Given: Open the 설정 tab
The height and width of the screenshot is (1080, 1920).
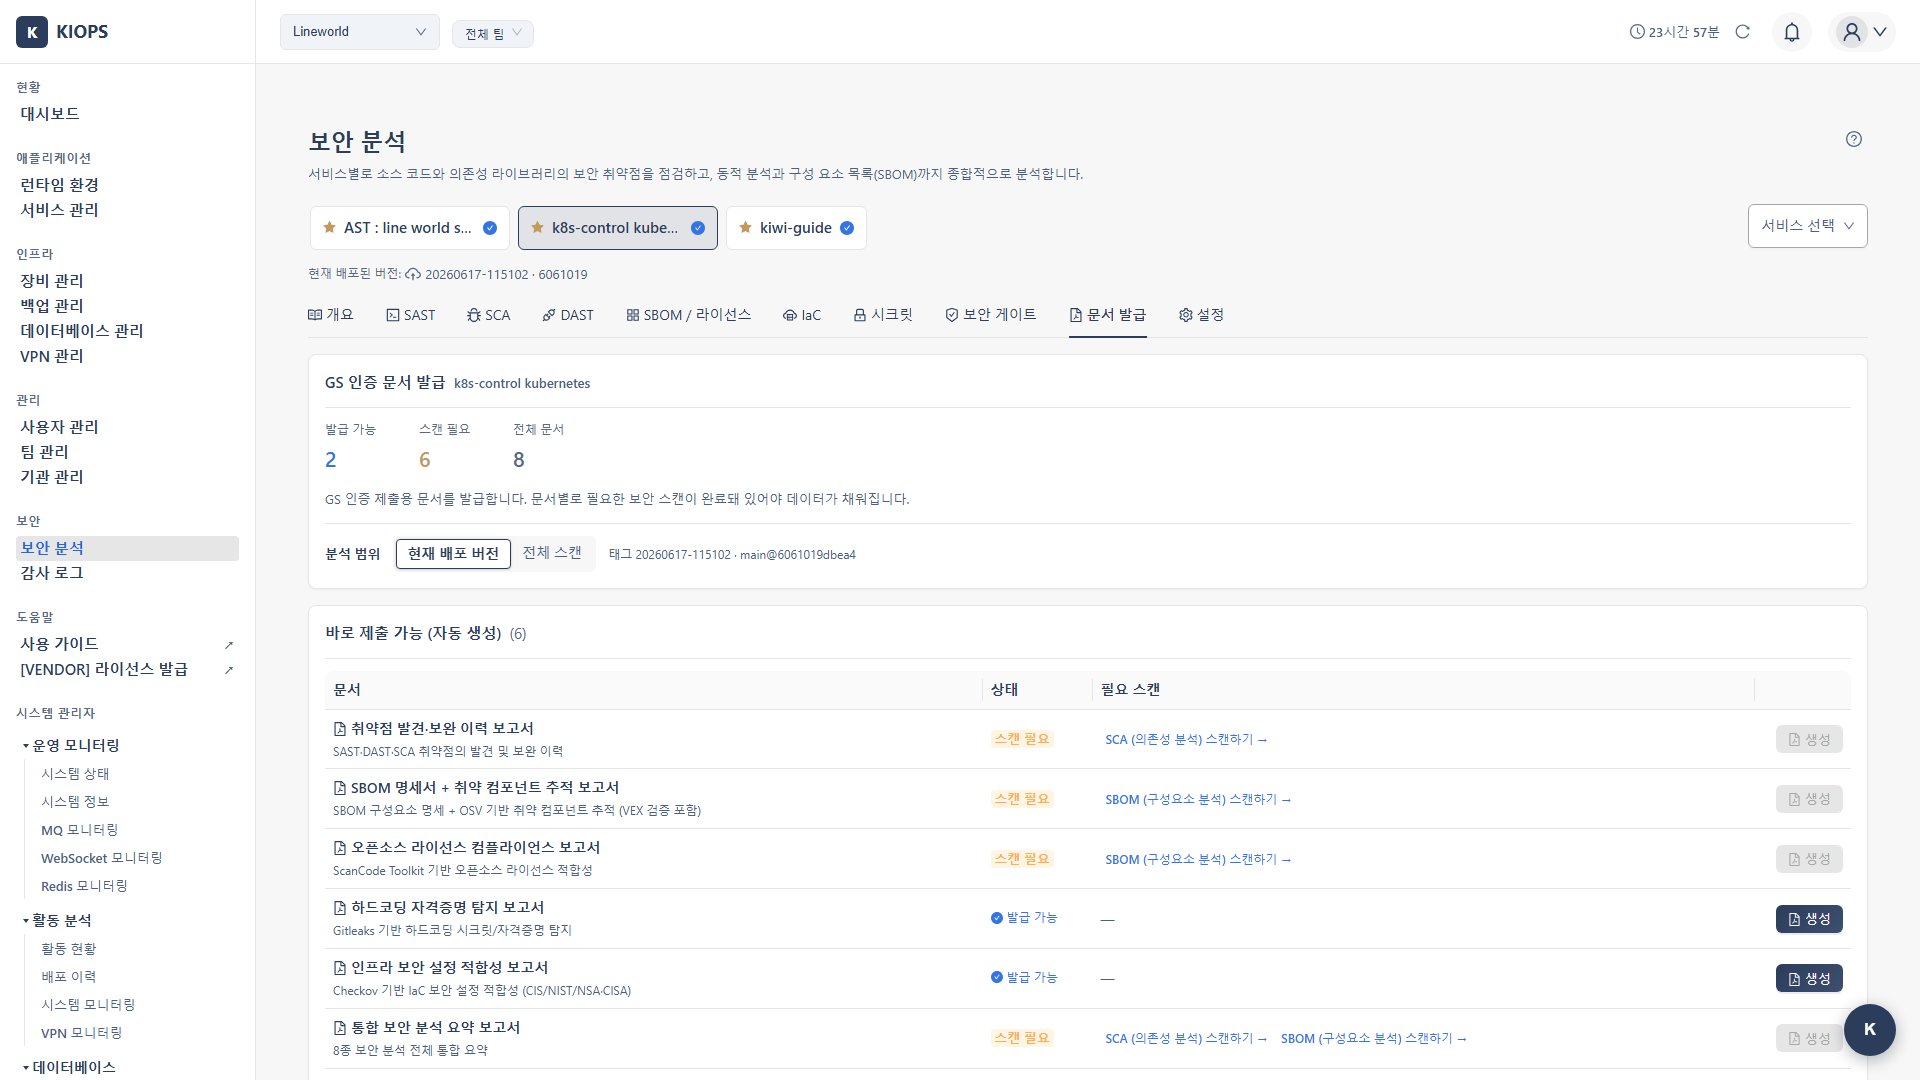Looking at the screenshot, I should tap(1202, 315).
